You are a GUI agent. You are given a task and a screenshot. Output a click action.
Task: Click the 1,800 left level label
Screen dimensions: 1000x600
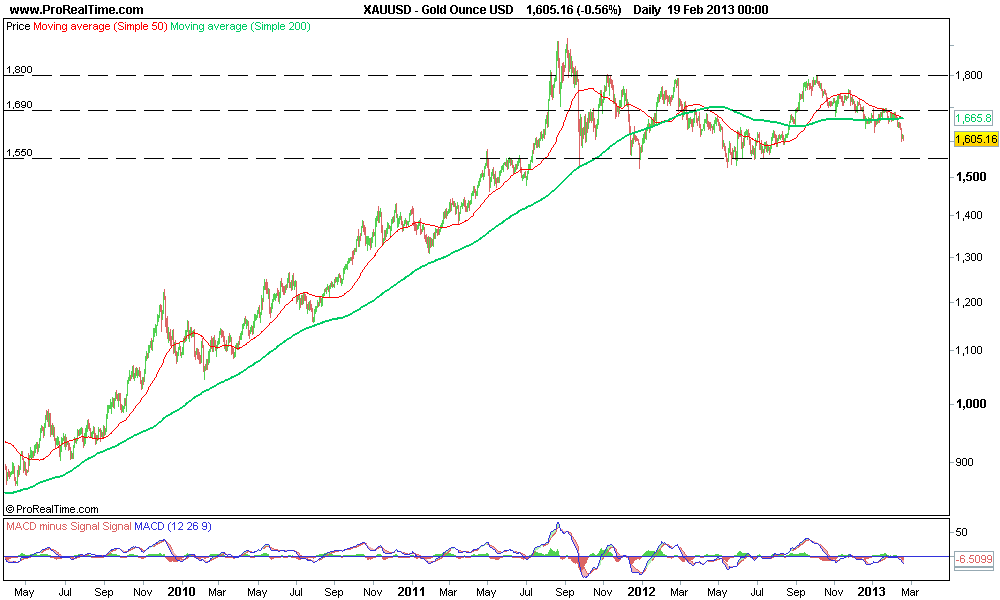pos(19,70)
